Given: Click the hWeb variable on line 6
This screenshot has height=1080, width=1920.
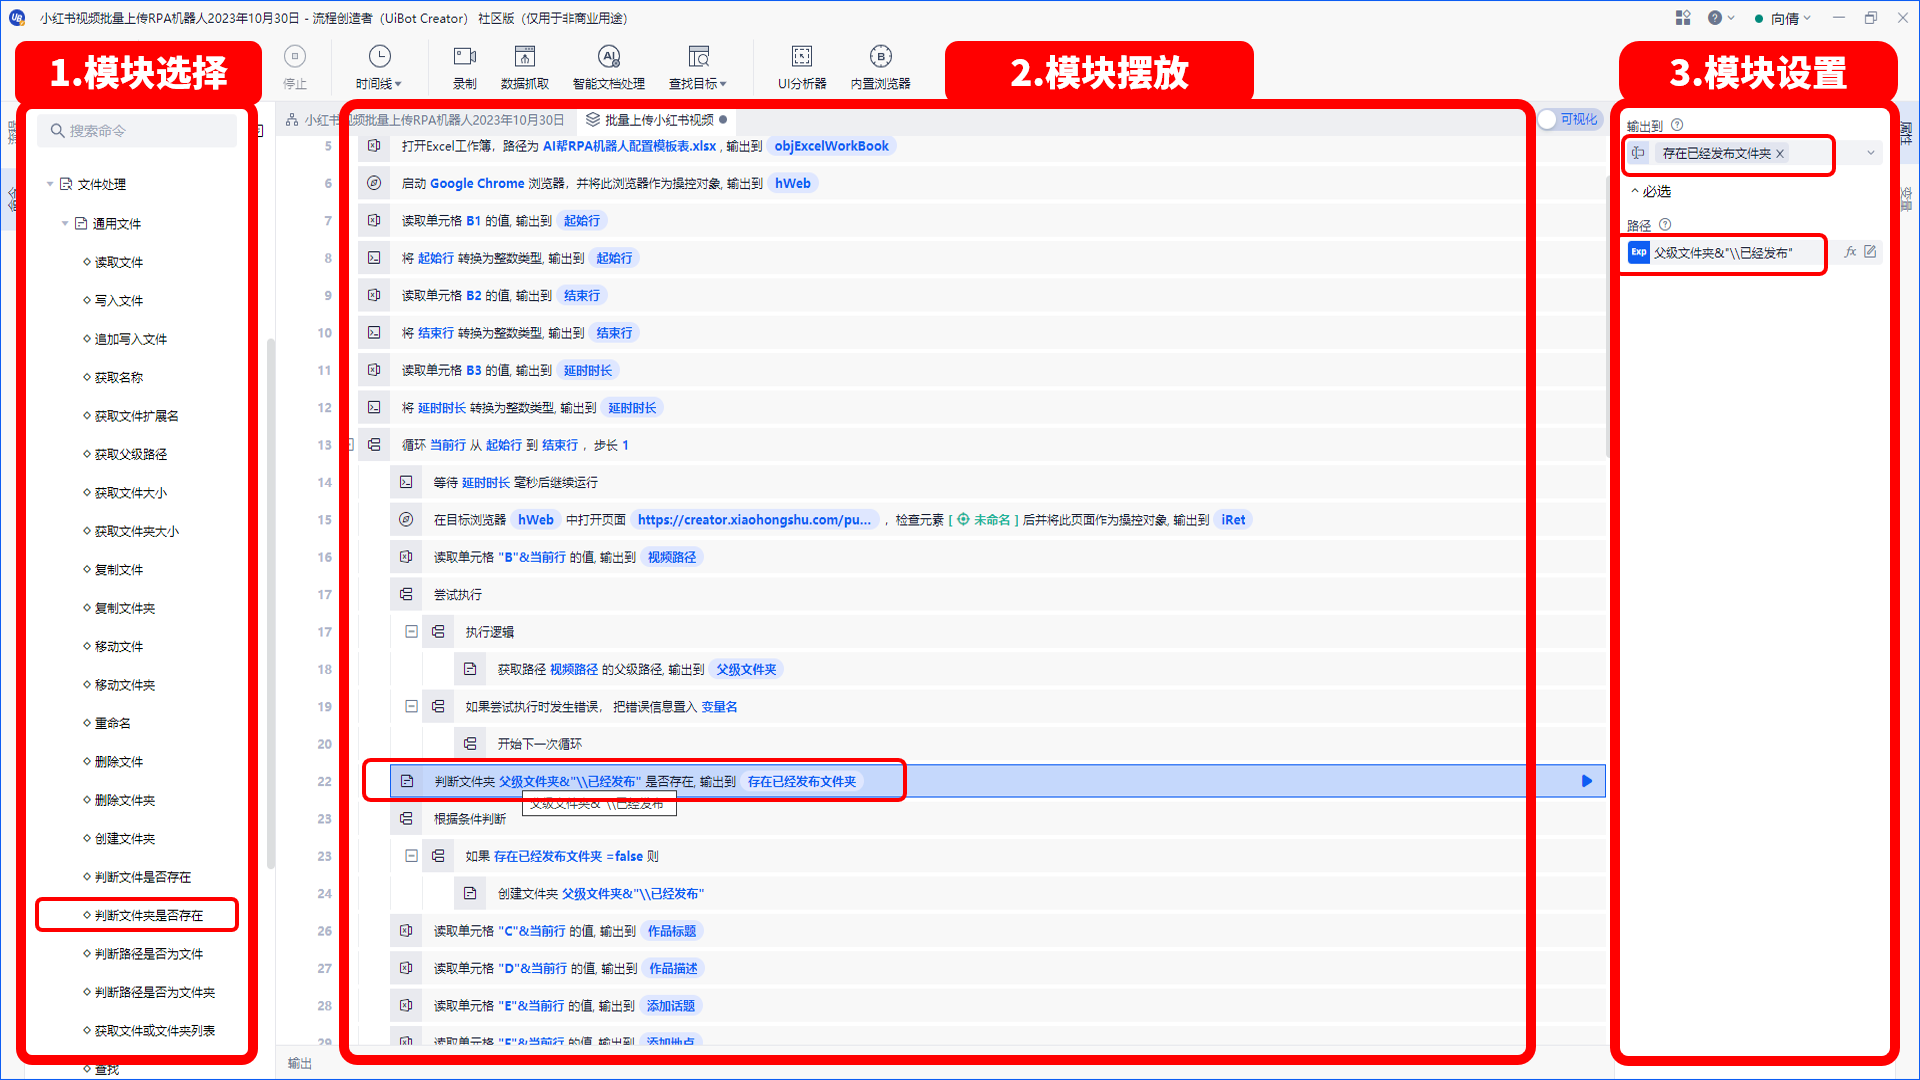Looking at the screenshot, I should (793, 183).
